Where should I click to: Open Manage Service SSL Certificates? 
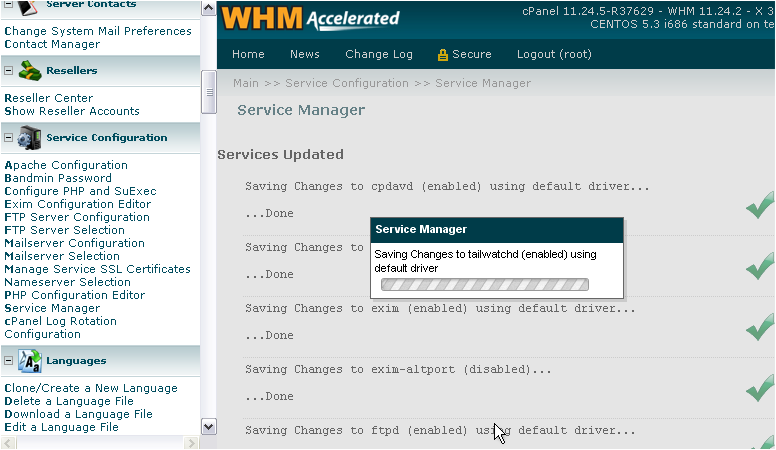[x=97, y=269]
